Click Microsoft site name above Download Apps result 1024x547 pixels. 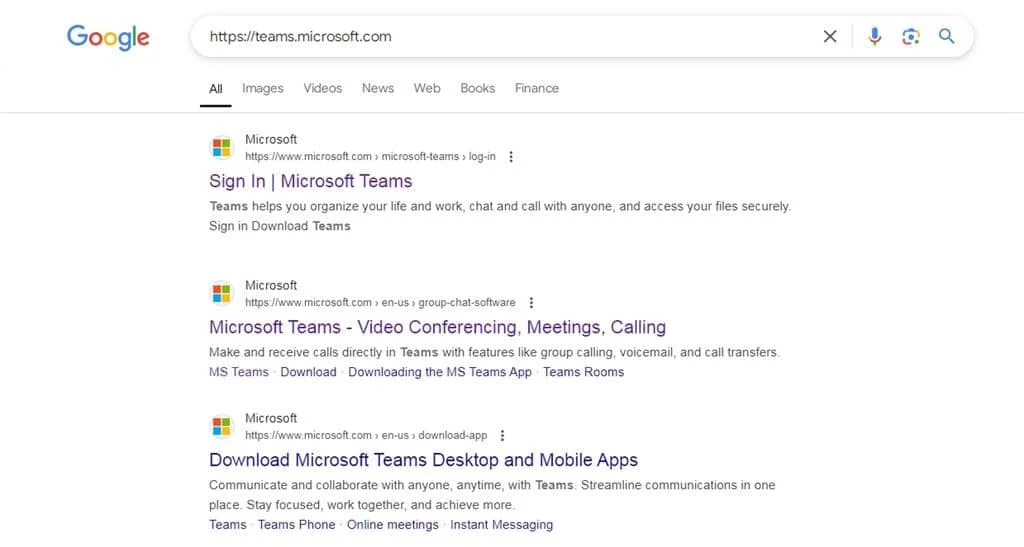click(271, 418)
